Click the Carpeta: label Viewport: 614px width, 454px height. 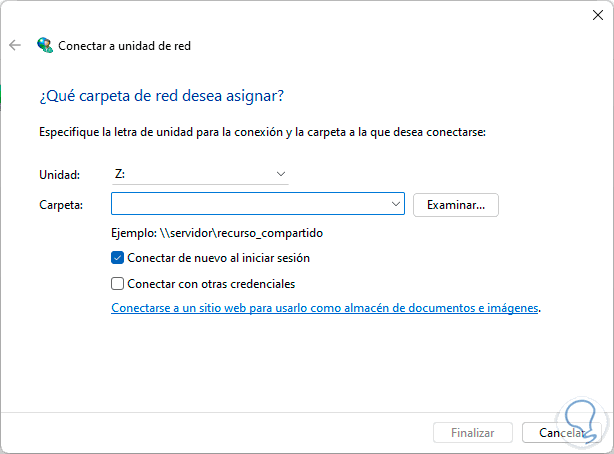61,205
